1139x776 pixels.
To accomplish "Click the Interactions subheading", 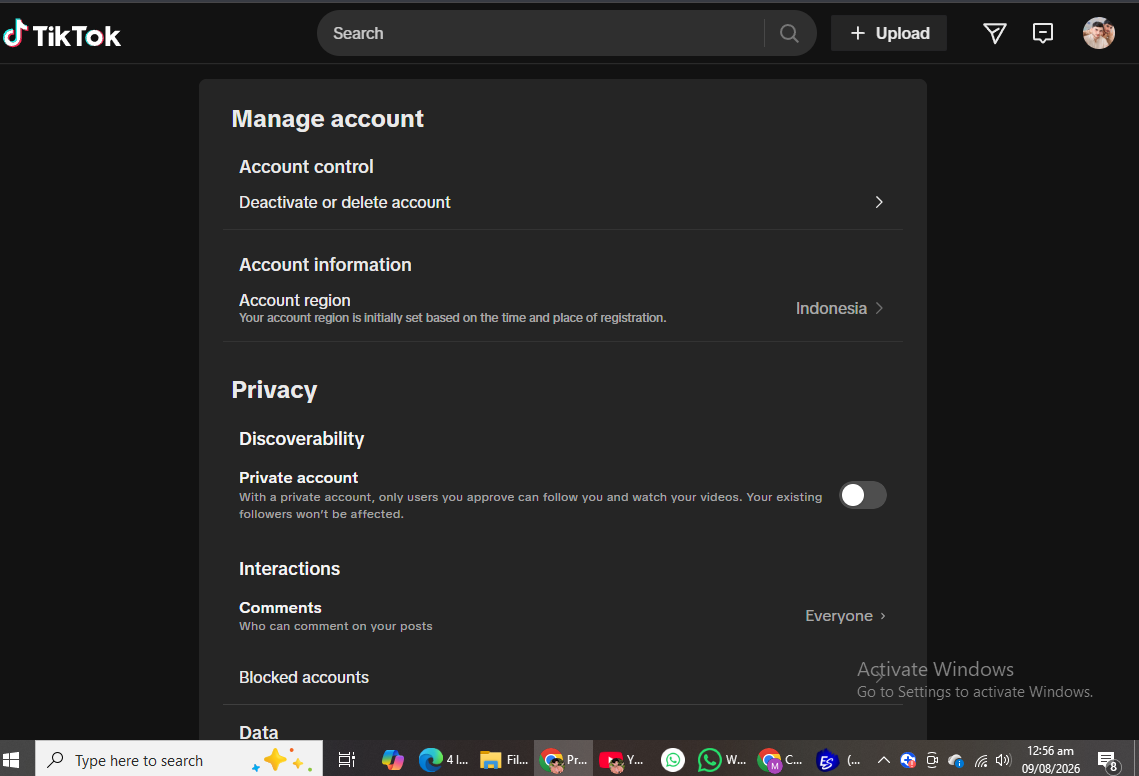I will pyautogui.click(x=289, y=568).
